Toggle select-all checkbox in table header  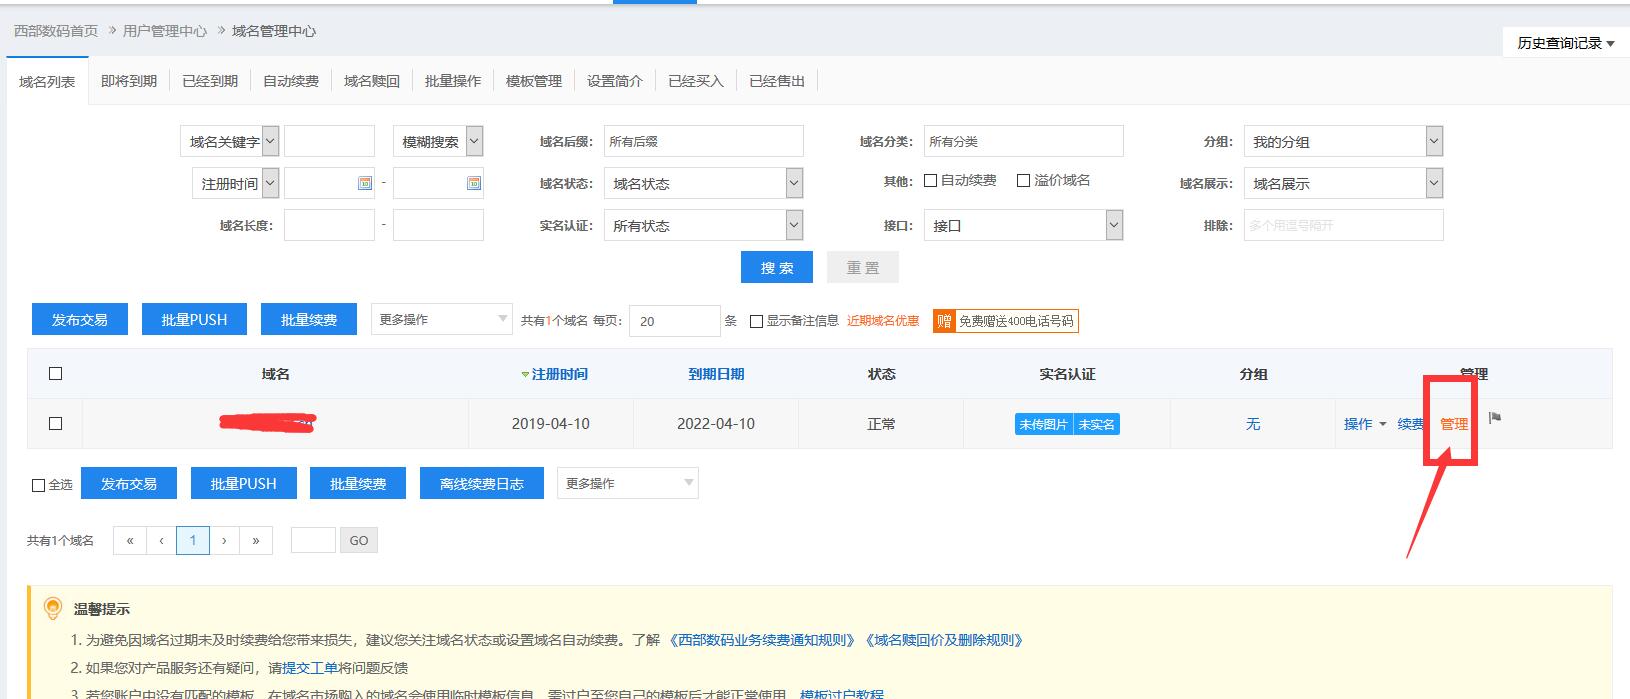point(55,373)
